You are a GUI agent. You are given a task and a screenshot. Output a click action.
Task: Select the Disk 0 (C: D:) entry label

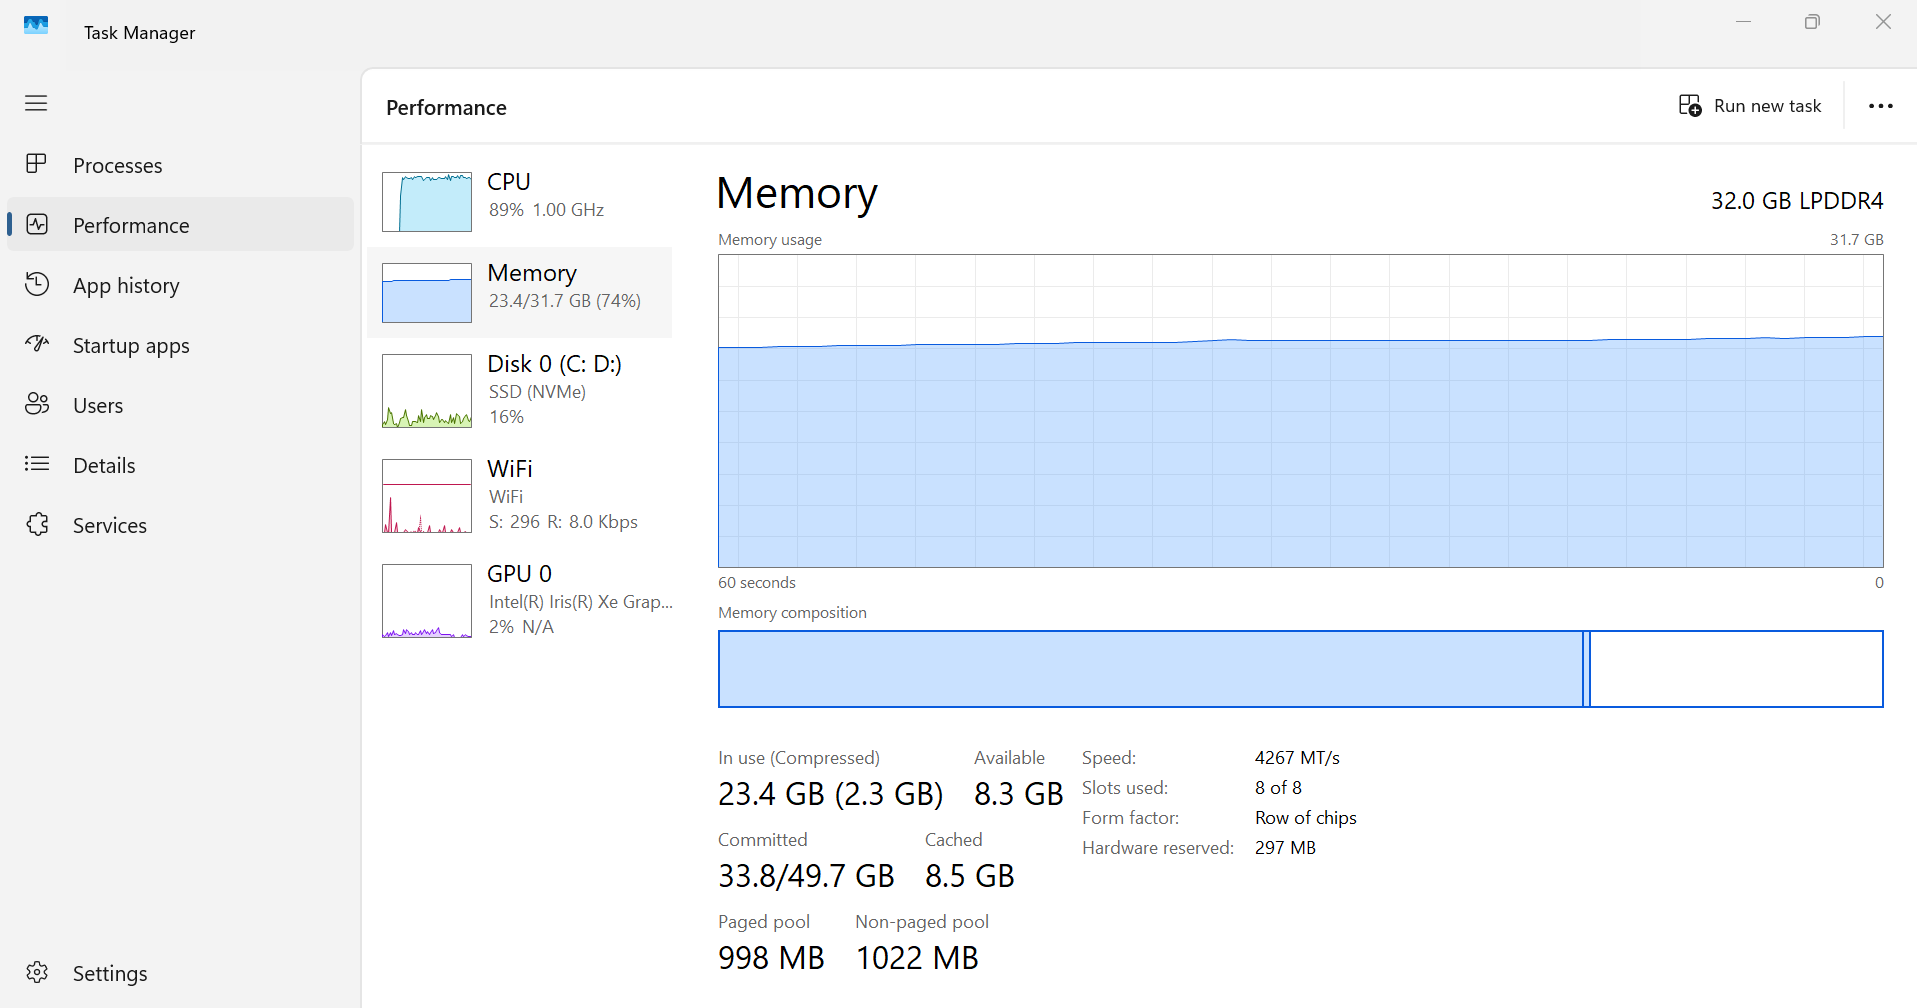click(554, 364)
